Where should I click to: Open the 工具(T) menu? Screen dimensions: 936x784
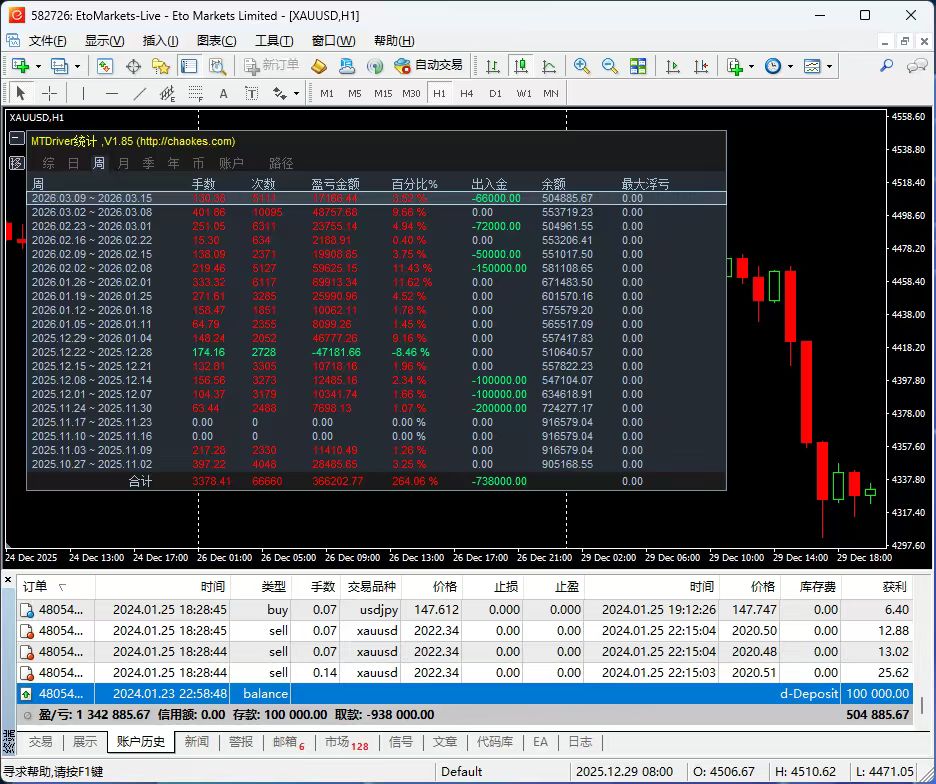point(274,41)
